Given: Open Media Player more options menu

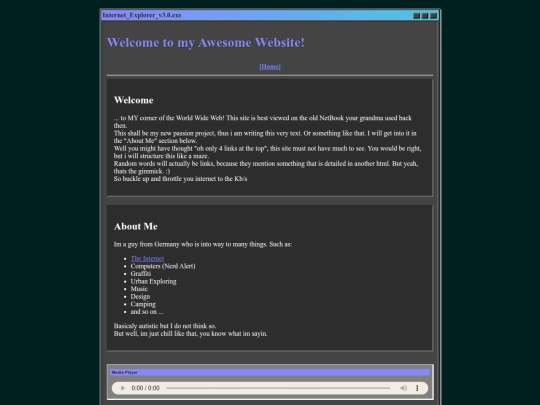Looking at the screenshot, I should click(417, 388).
